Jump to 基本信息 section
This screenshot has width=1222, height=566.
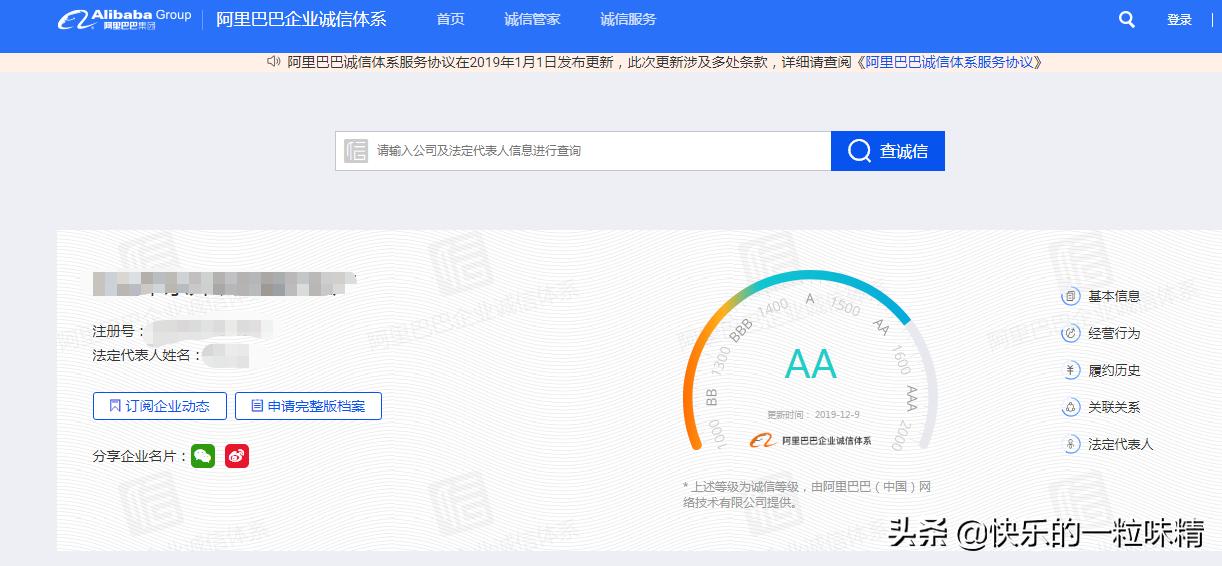(1114, 296)
